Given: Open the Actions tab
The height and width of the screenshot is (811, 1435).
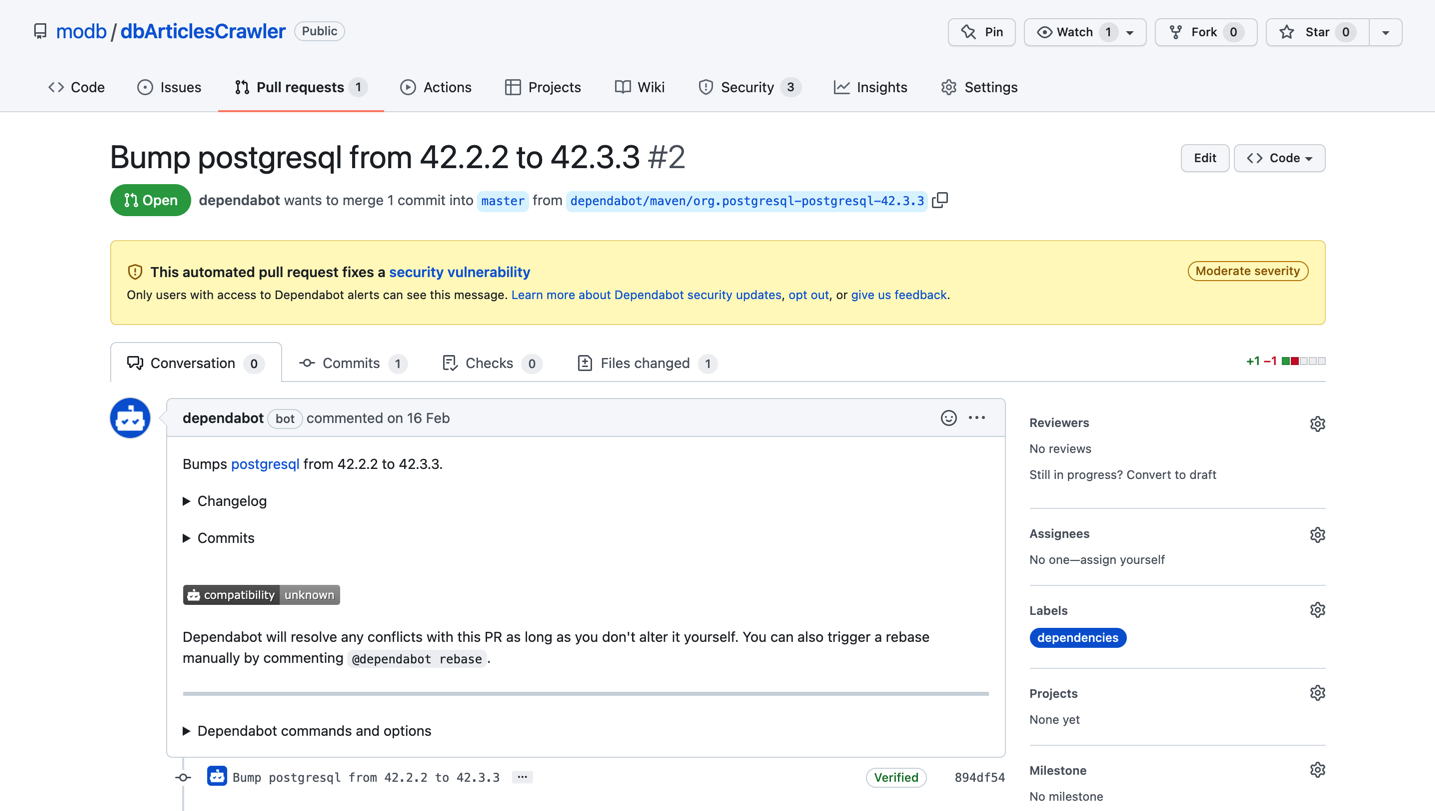Looking at the screenshot, I should (x=435, y=87).
